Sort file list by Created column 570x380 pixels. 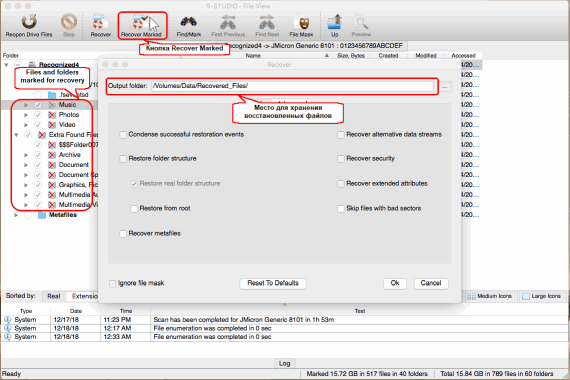[x=388, y=56]
